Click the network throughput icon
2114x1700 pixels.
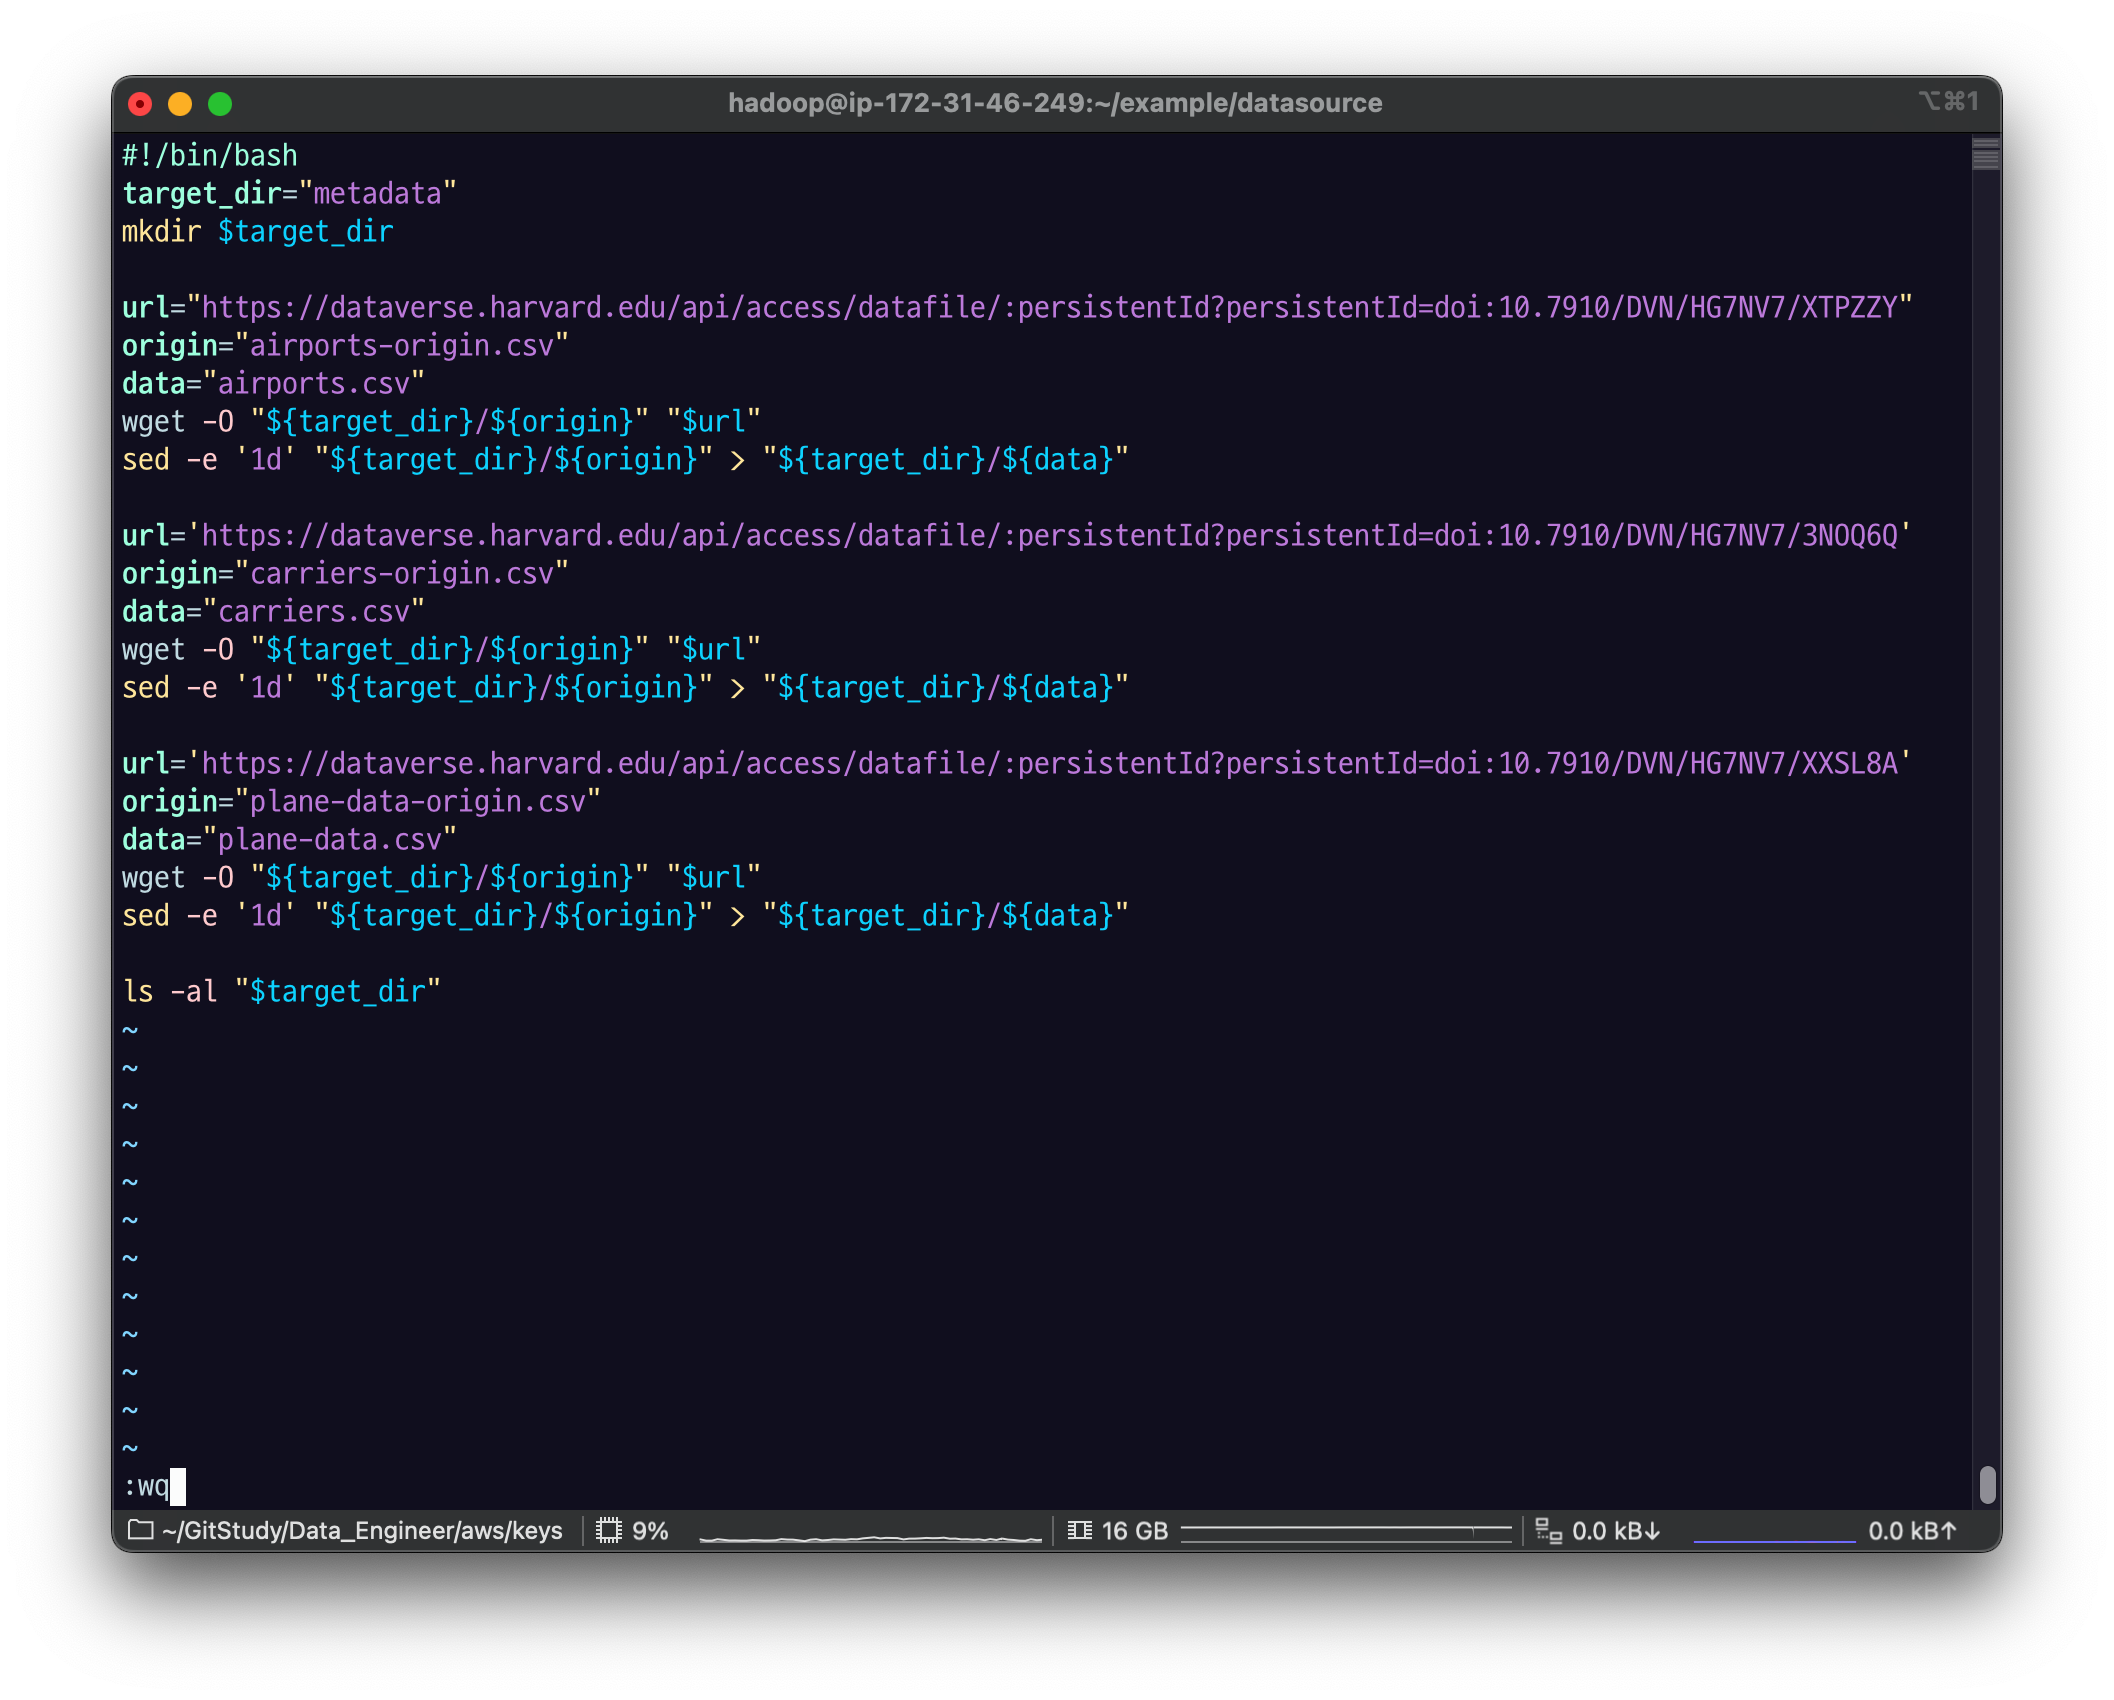1548,1530
